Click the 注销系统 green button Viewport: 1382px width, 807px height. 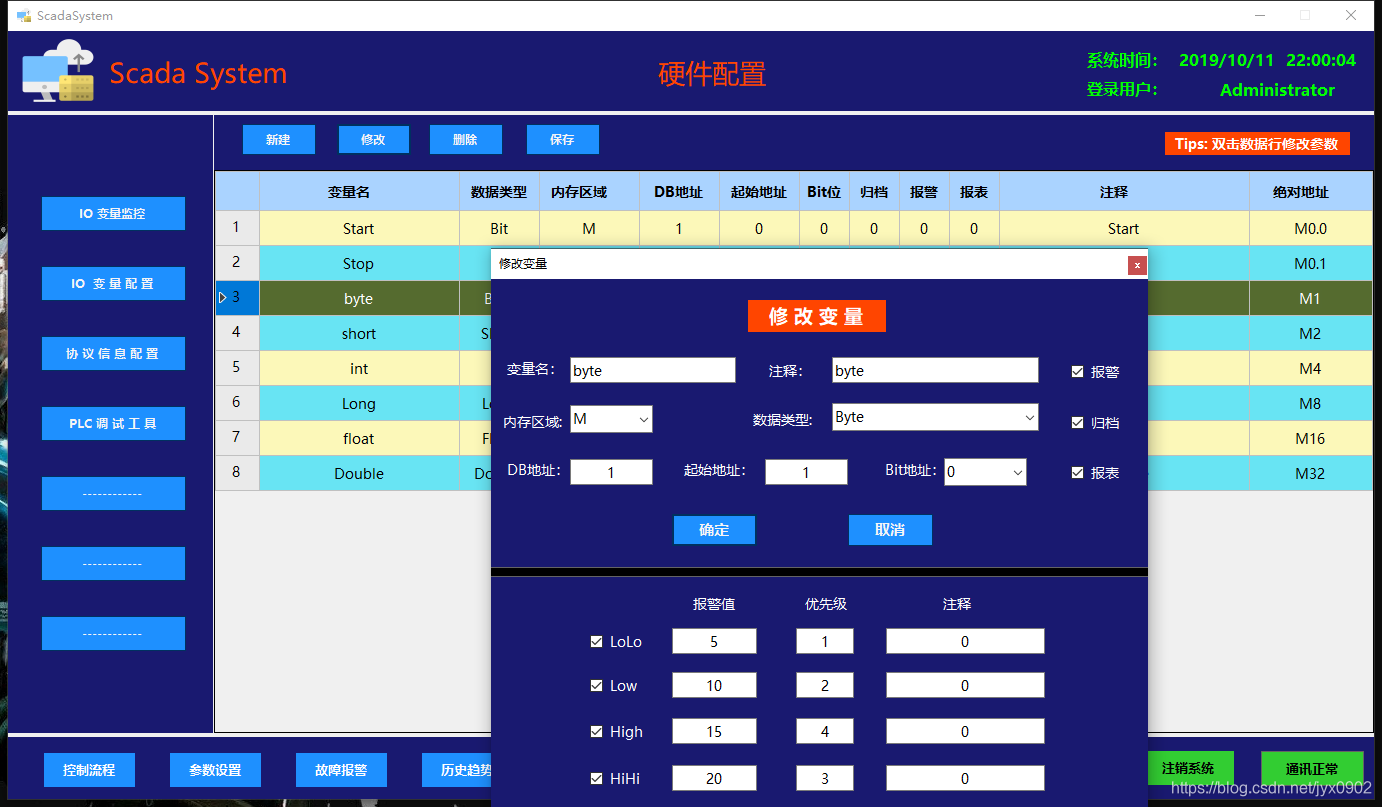[1188, 768]
